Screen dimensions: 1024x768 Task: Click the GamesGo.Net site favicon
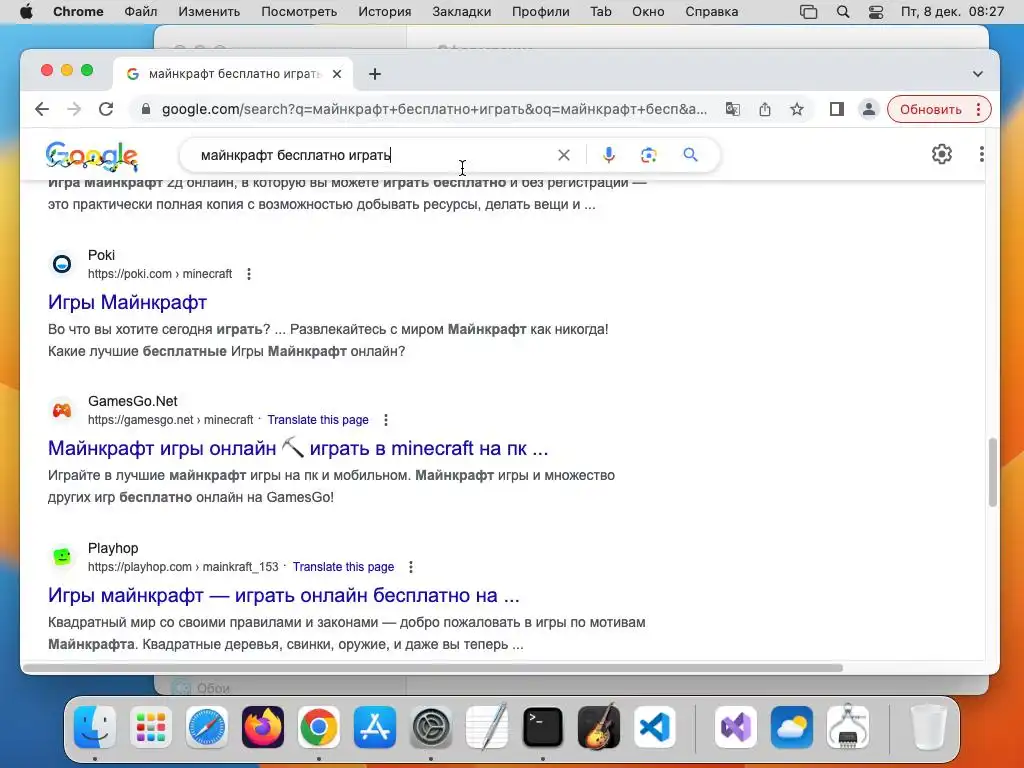pyautogui.click(x=62, y=410)
